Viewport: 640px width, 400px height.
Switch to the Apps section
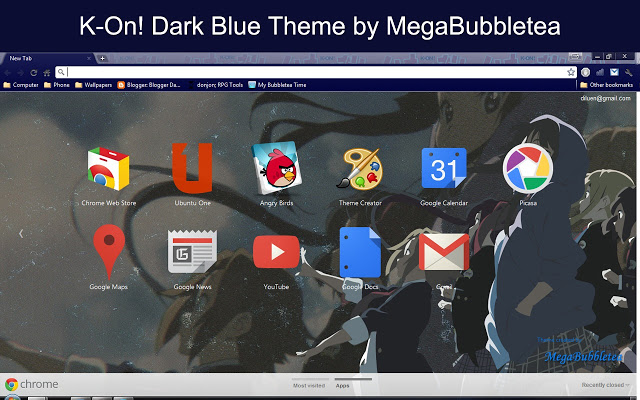pos(342,385)
